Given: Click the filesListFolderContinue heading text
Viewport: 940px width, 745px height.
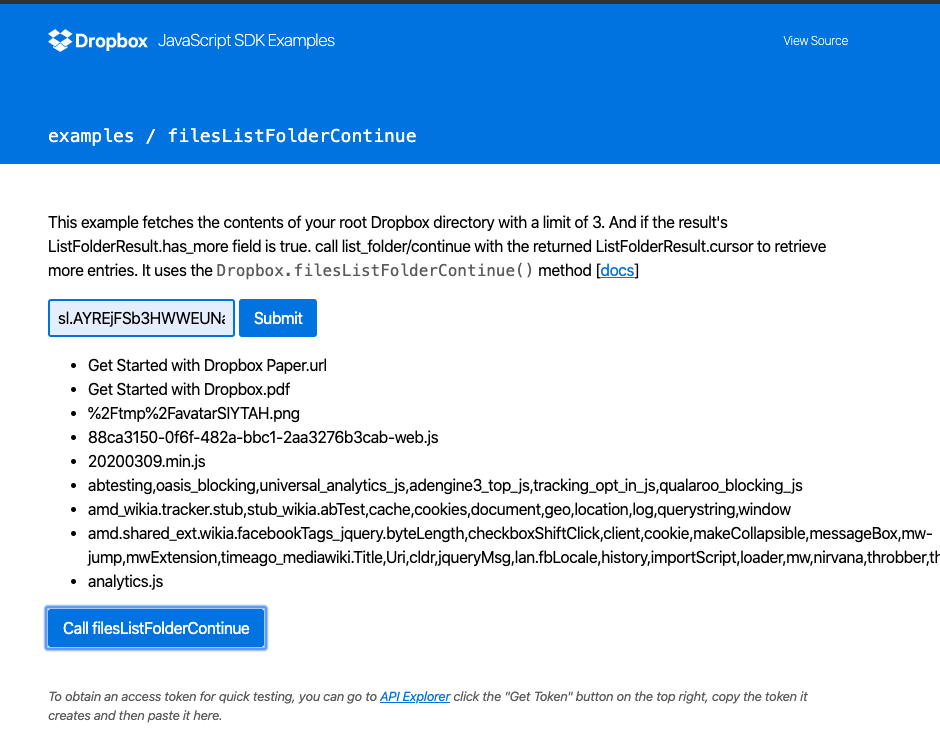Looking at the screenshot, I should 292,136.
